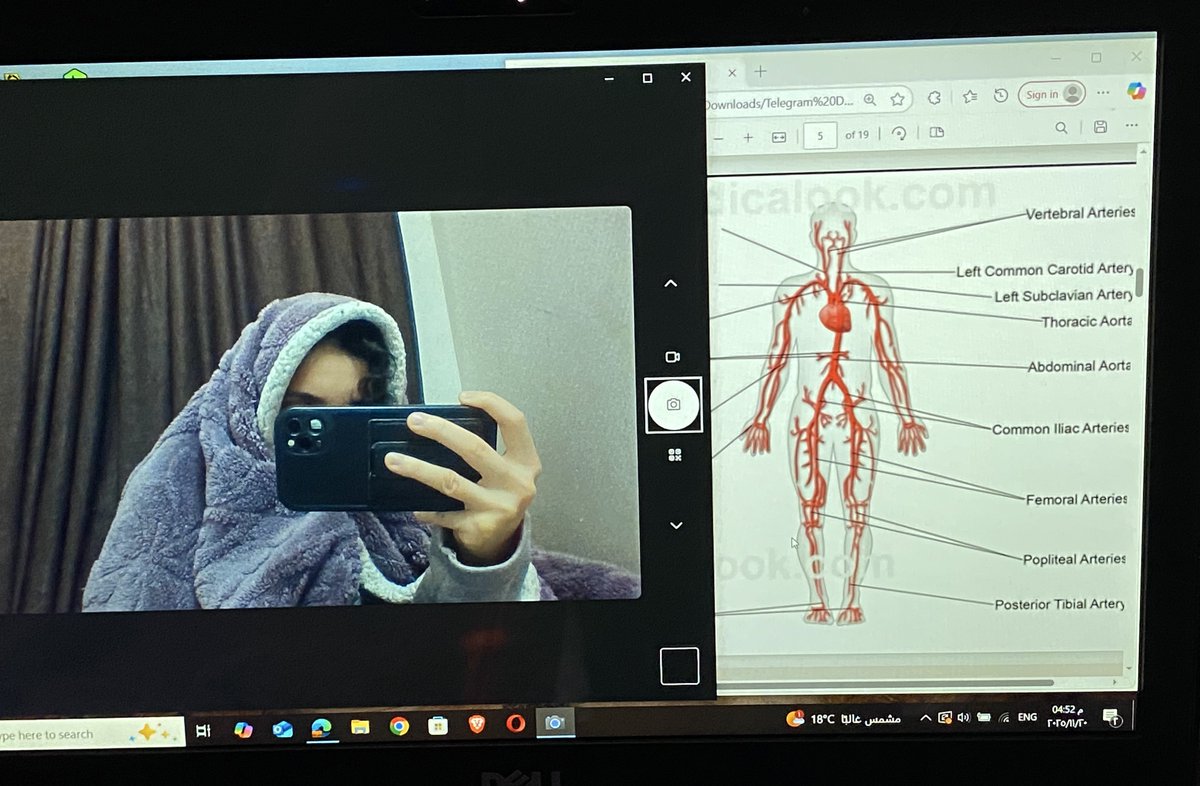Zoom in the PDF with plus
Viewport: 1200px width, 786px height.
748,137
